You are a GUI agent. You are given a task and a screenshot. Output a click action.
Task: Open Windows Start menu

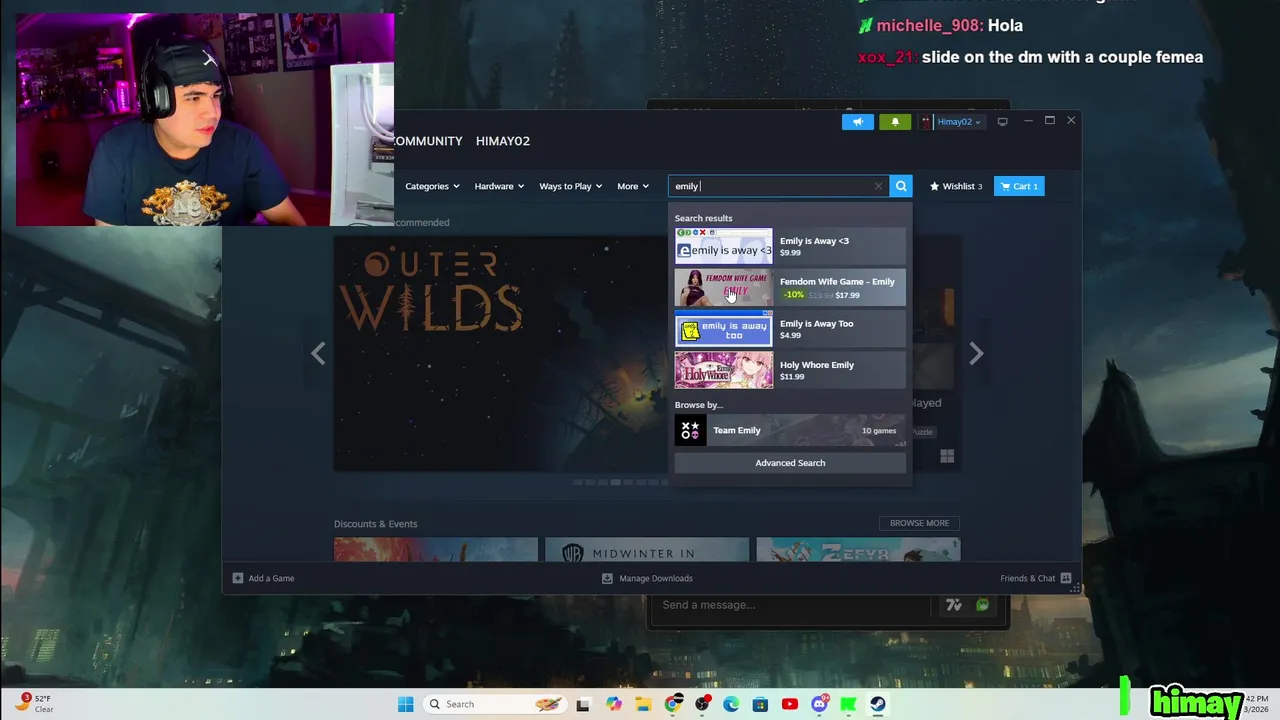point(405,704)
